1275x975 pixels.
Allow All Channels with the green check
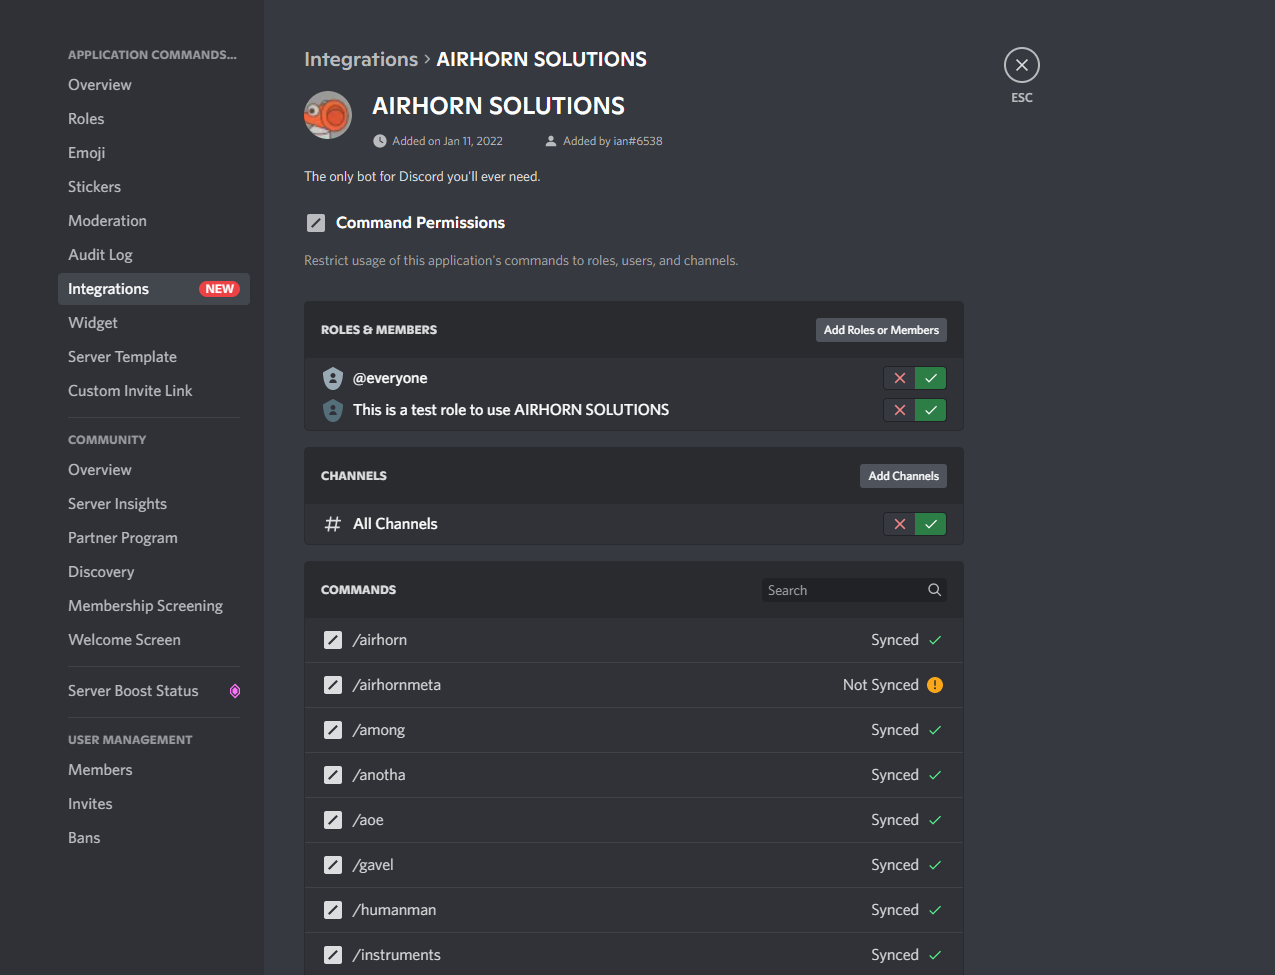(931, 524)
